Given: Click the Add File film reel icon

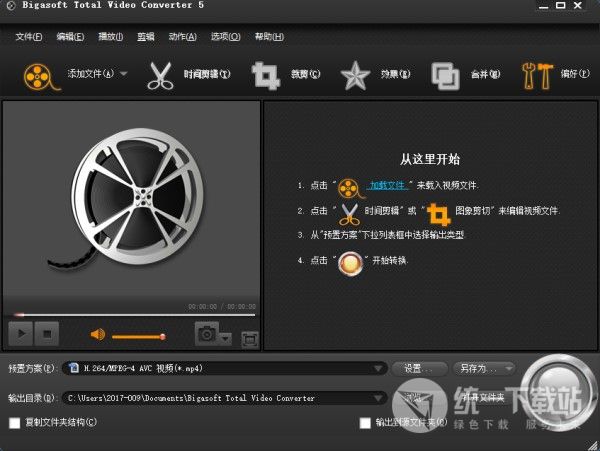Looking at the screenshot, I should 37,74.
